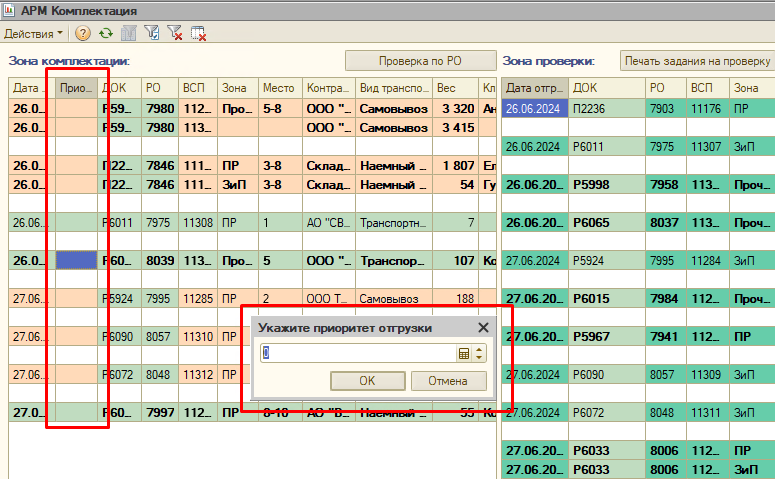
Task: Close the Укажите приоритет отгрузки dialog
Action: [x=483, y=328]
